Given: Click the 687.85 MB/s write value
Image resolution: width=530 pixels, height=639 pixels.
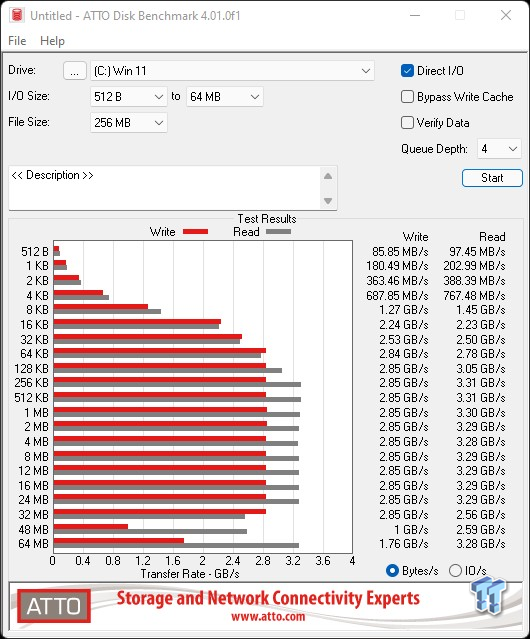Looking at the screenshot, I should (397, 295).
